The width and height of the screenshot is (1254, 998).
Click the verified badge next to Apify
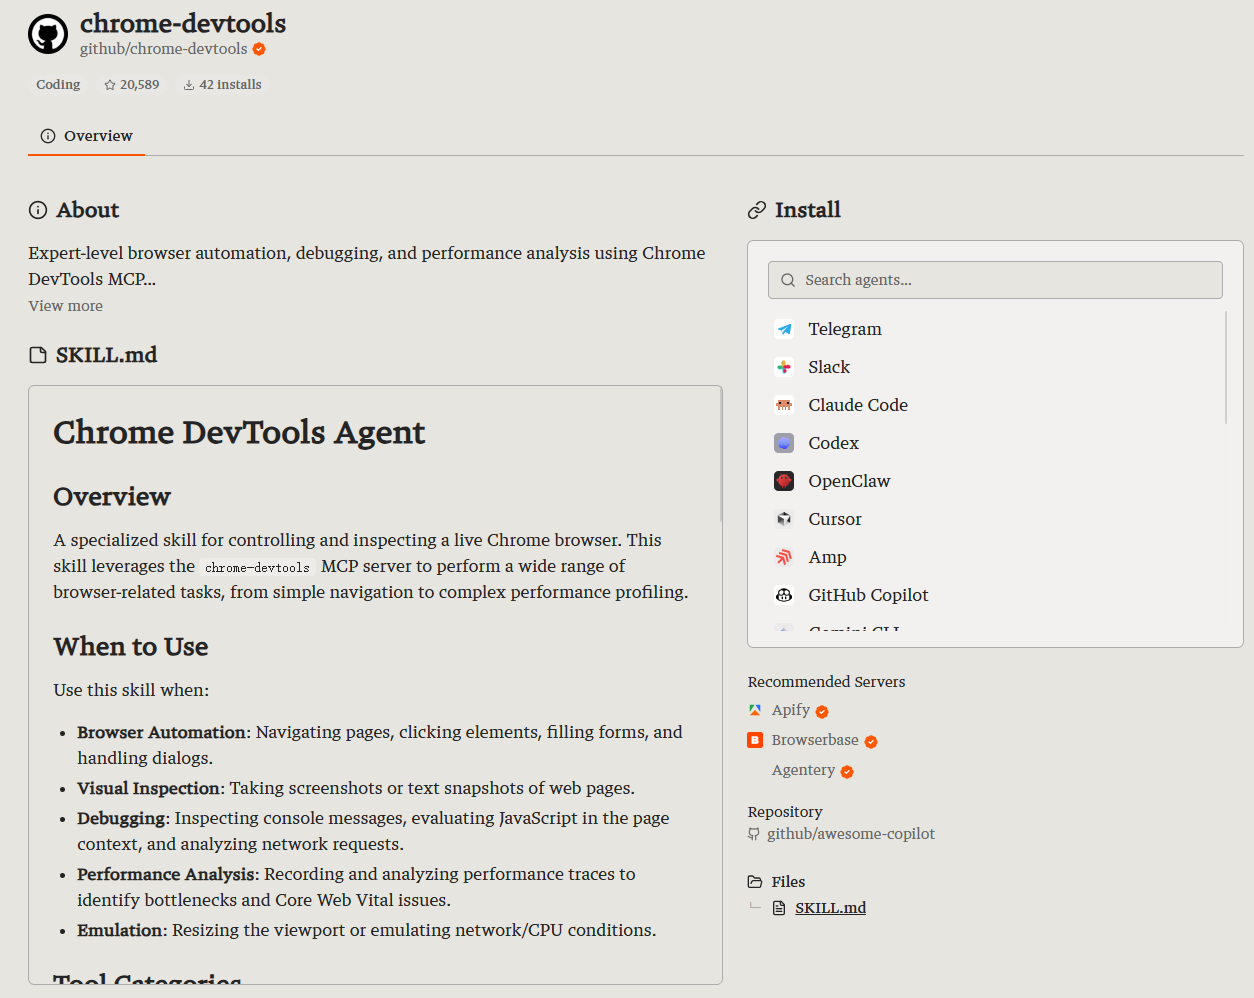click(x=822, y=712)
